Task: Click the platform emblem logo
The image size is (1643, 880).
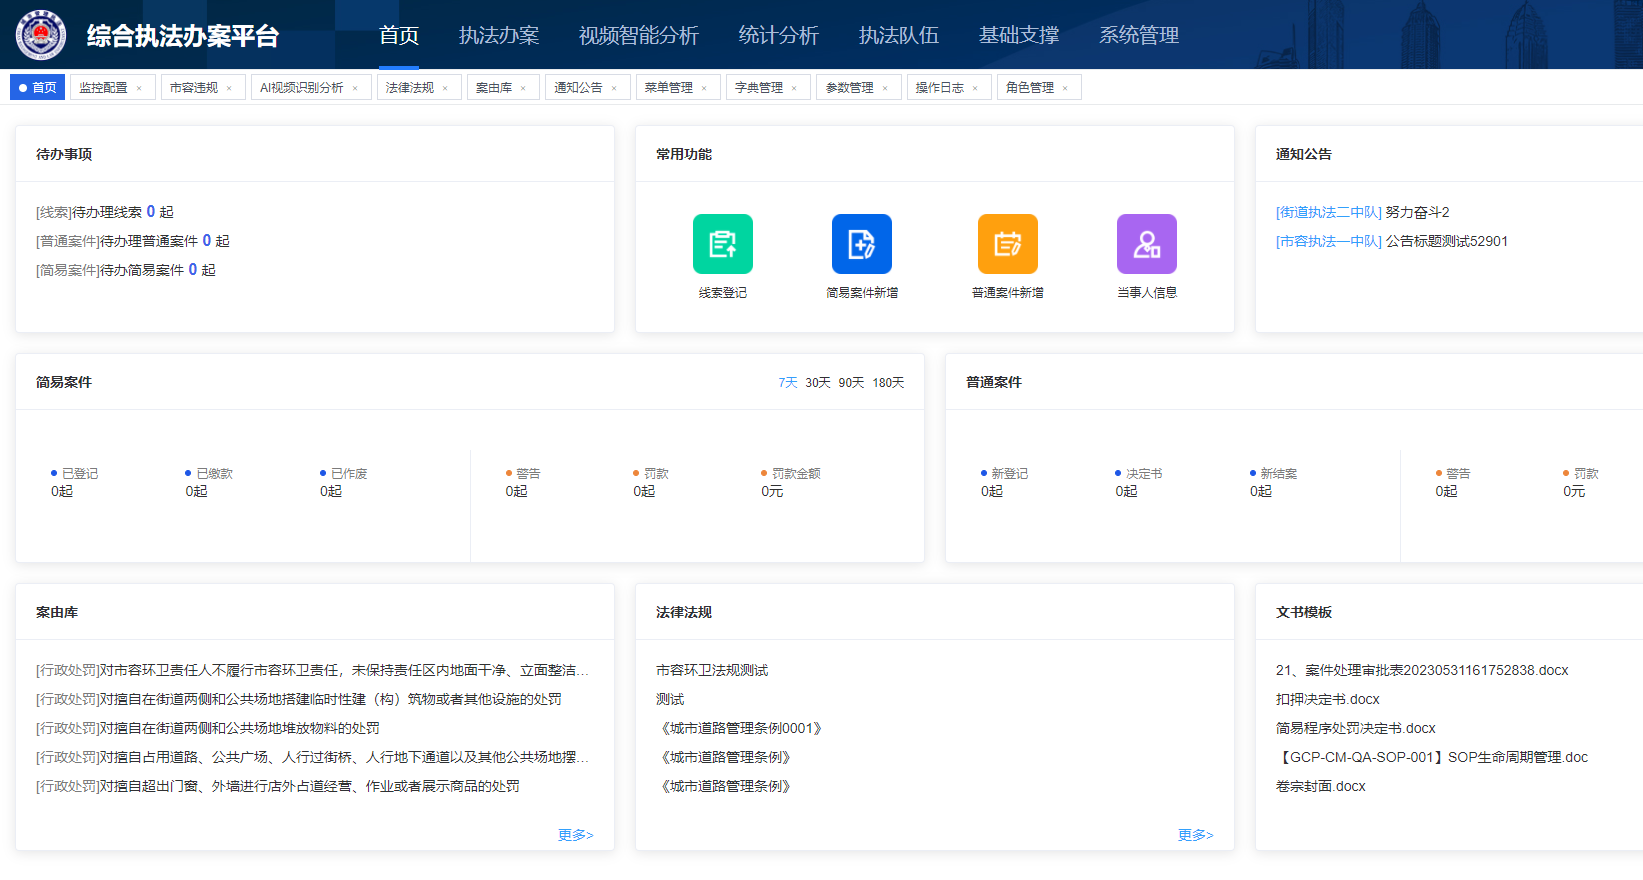Action: pyautogui.click(x=41, y=35)
